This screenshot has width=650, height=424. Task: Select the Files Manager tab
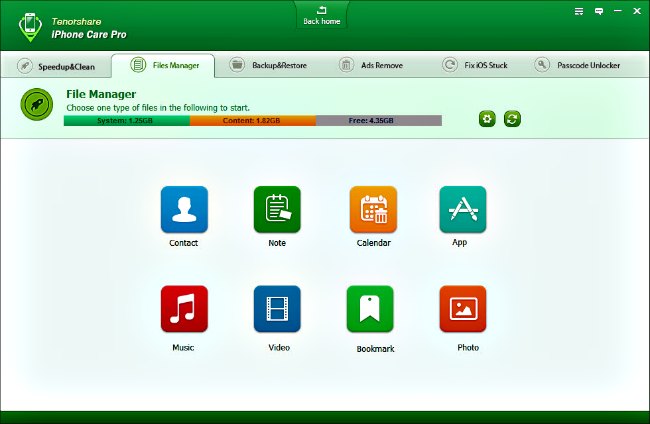pyautogui.click(x=163, y=65)
